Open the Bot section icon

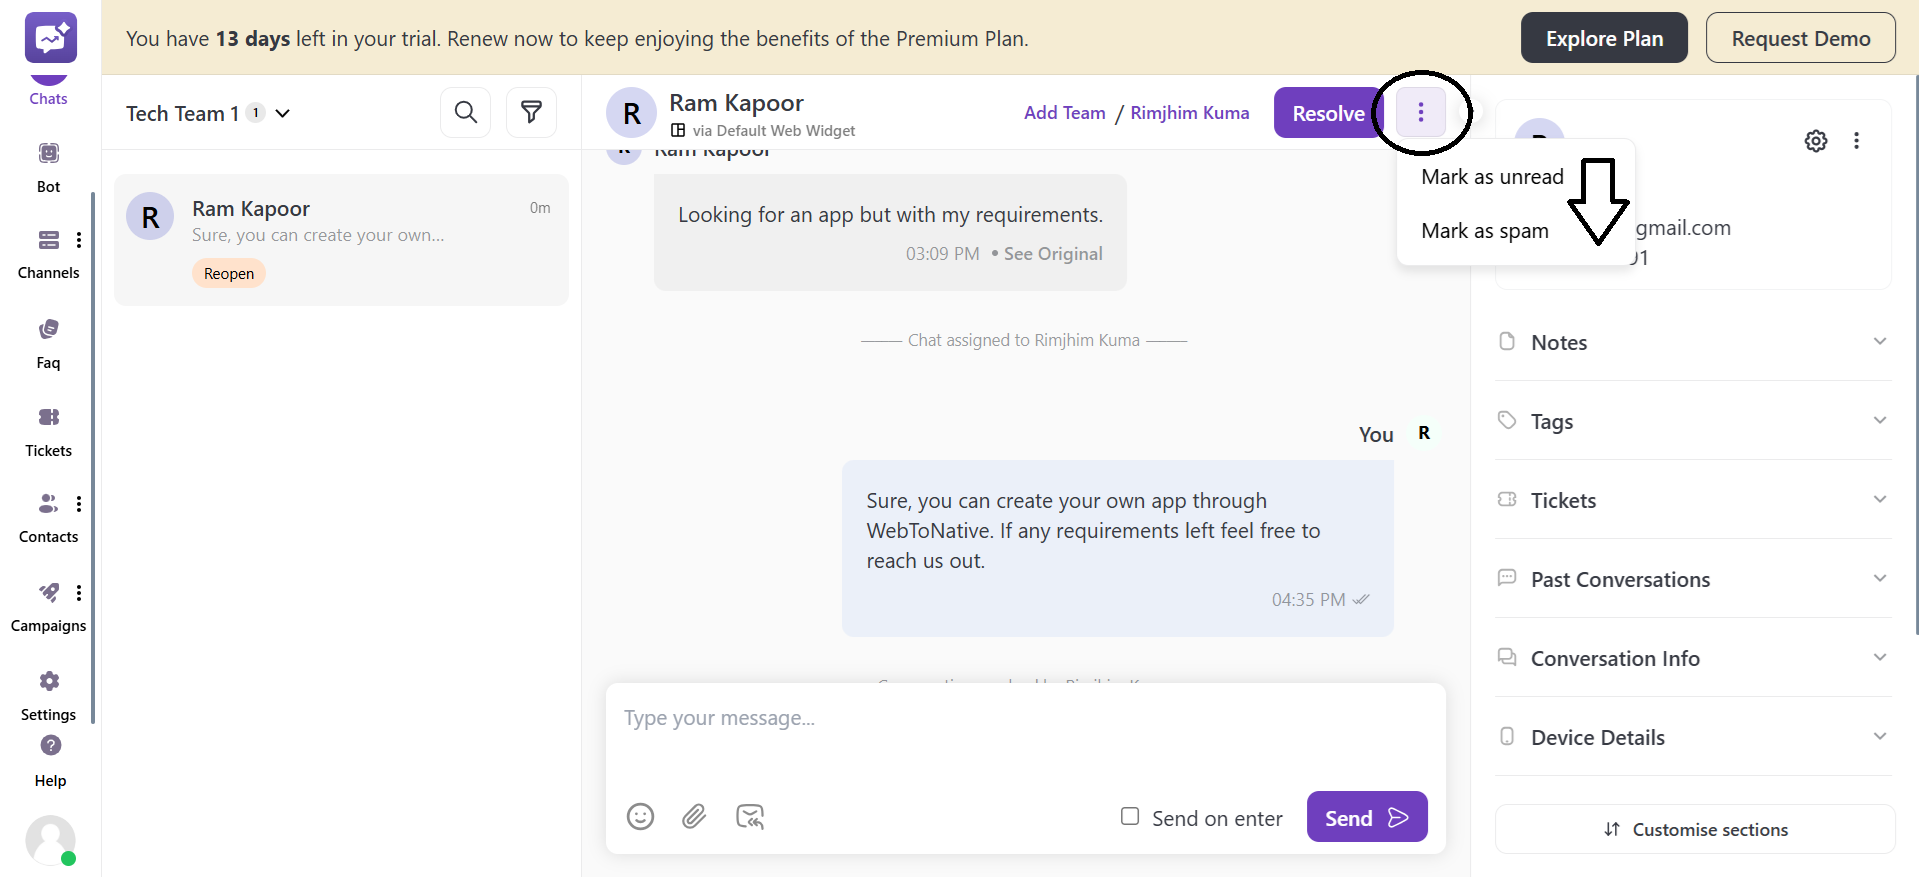pyautogui.click(x=49, y=153)
